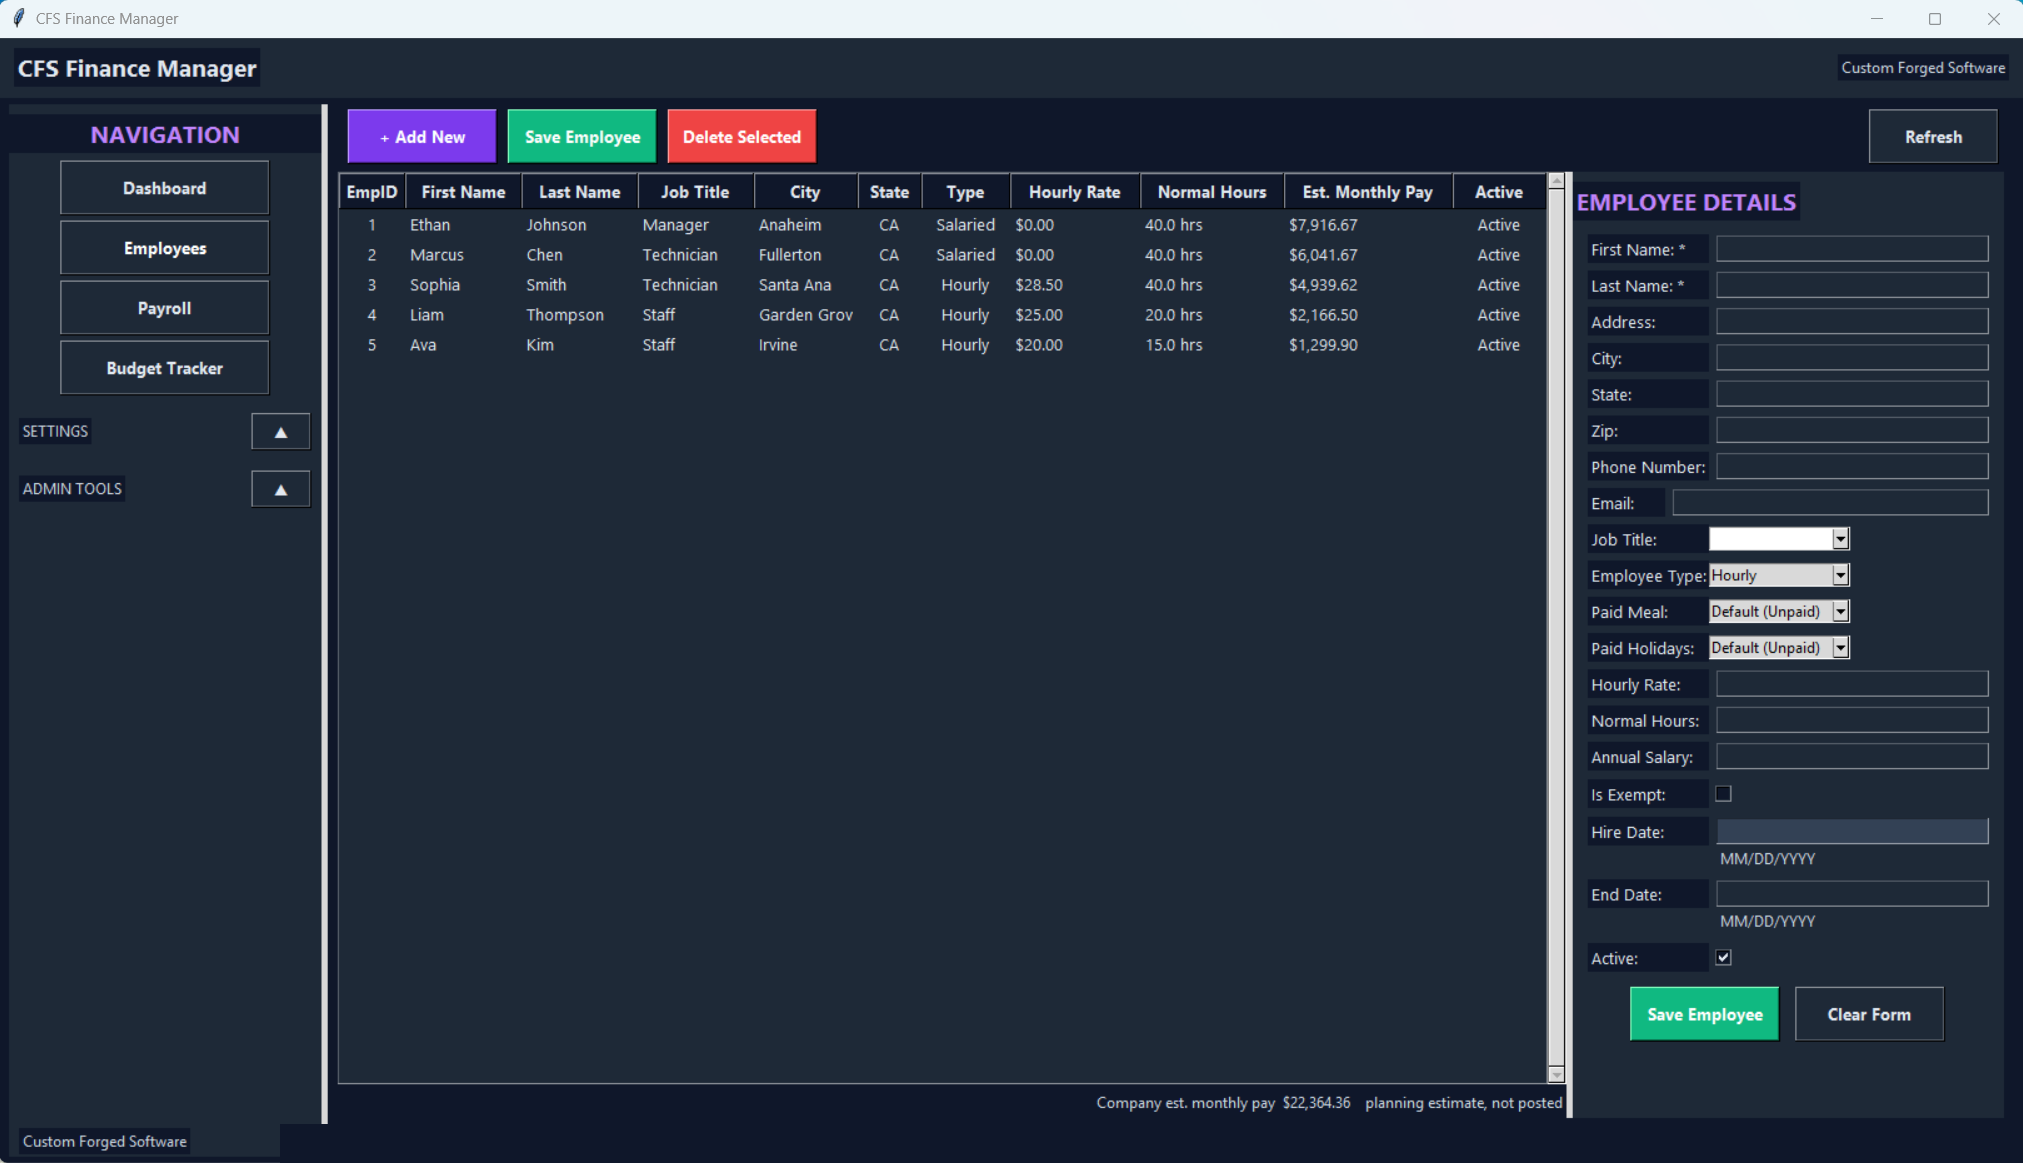Focus the Phone Number input field
2023x1163 pixels.
[1852, 467]
